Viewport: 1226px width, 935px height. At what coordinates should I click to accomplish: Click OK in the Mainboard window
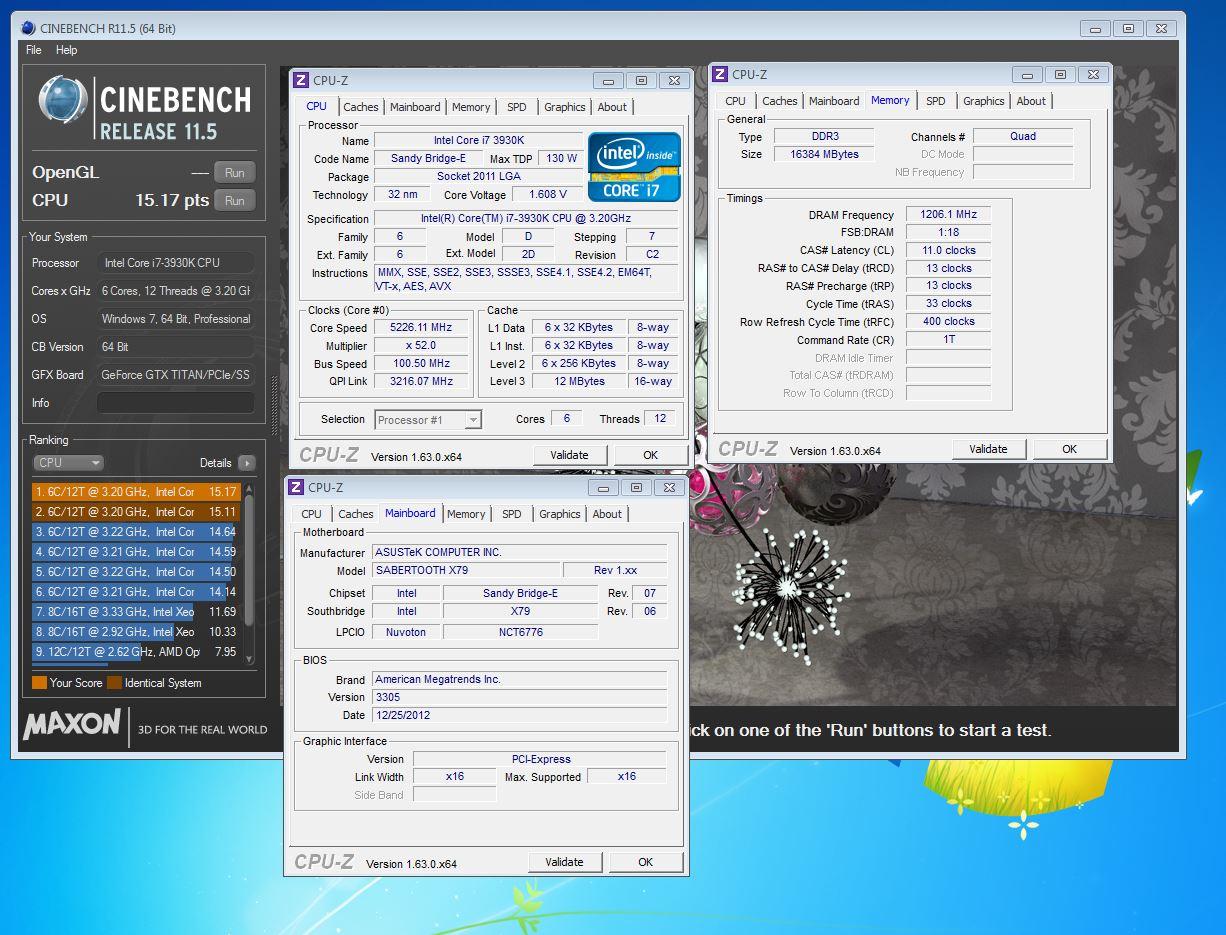[x=646, y=862]
